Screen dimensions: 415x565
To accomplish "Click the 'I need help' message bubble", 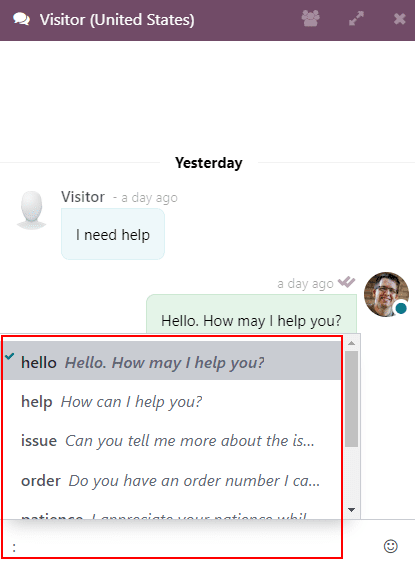I will pyautogui.click(x=113, y=235).
